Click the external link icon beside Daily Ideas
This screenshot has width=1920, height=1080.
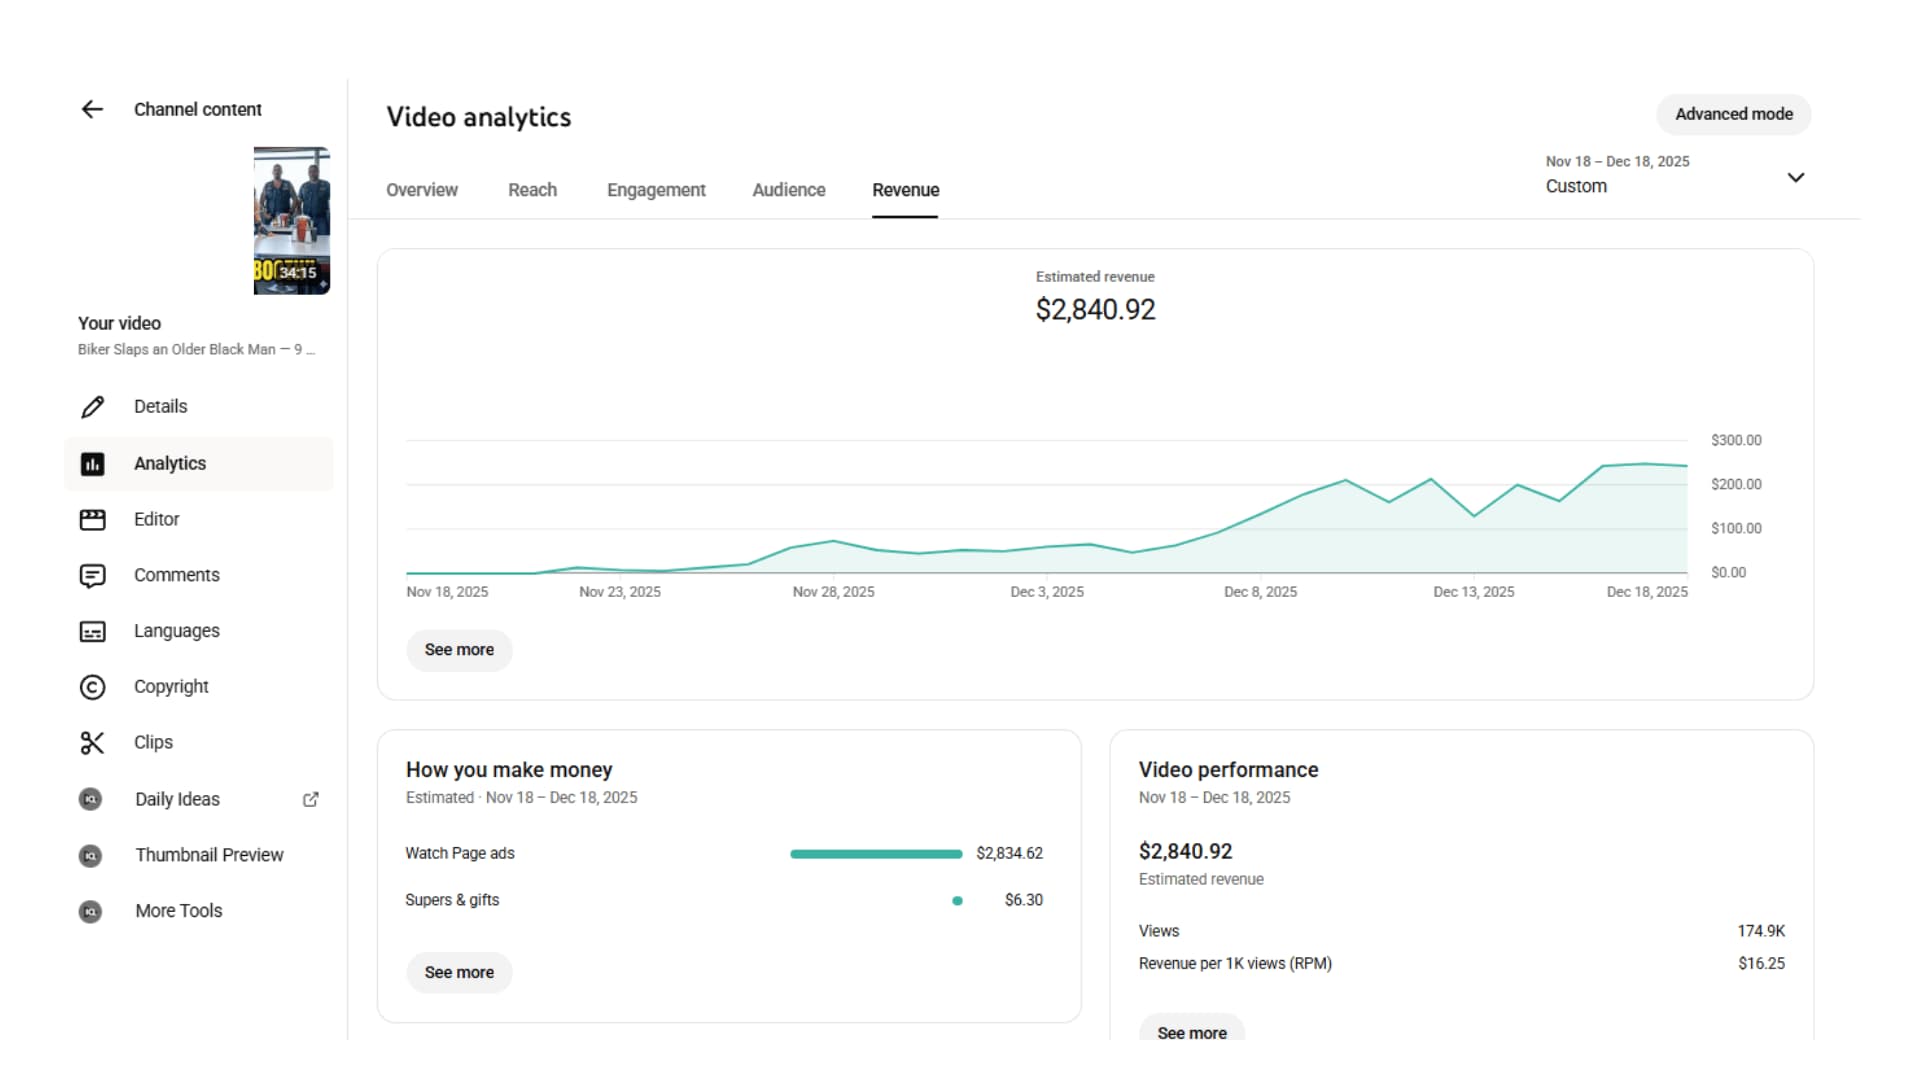click(311, 799)
